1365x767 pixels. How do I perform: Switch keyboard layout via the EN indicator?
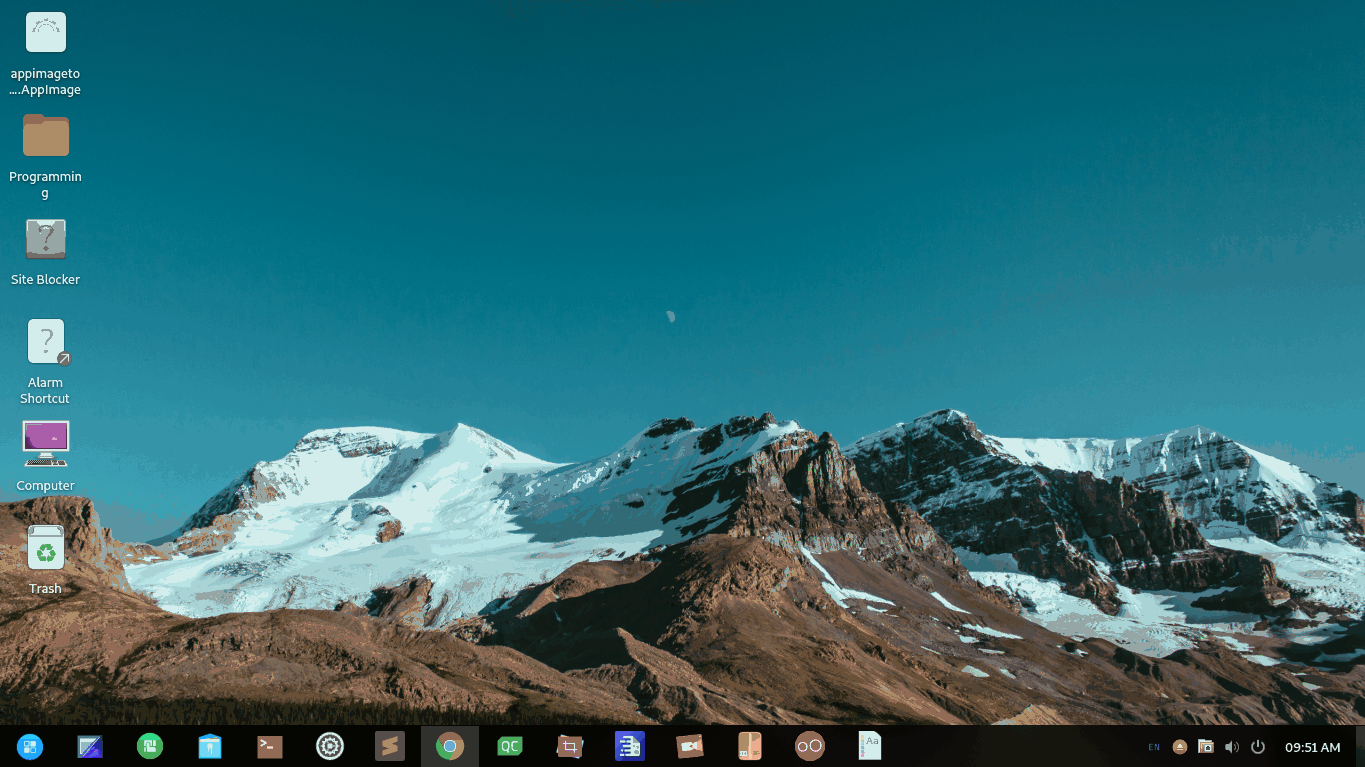click(x=1153, y=747)
